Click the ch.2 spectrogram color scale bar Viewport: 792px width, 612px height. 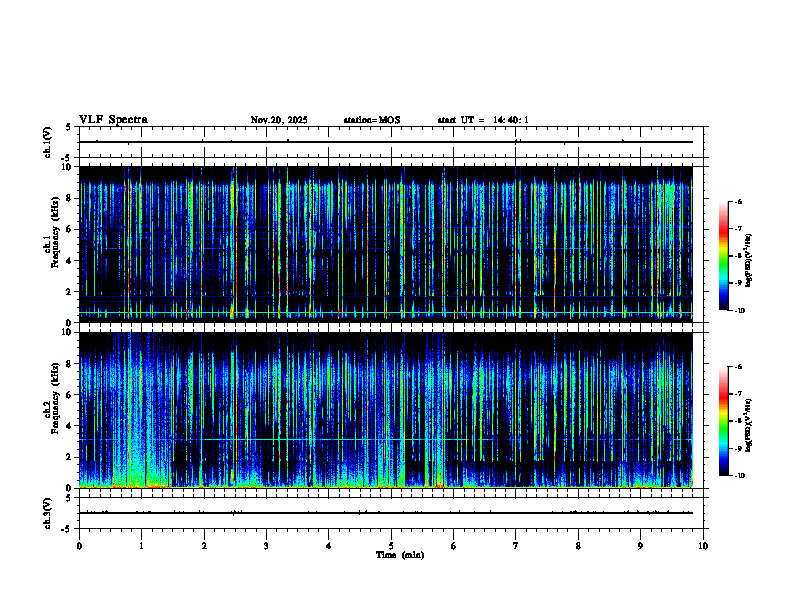724,421
